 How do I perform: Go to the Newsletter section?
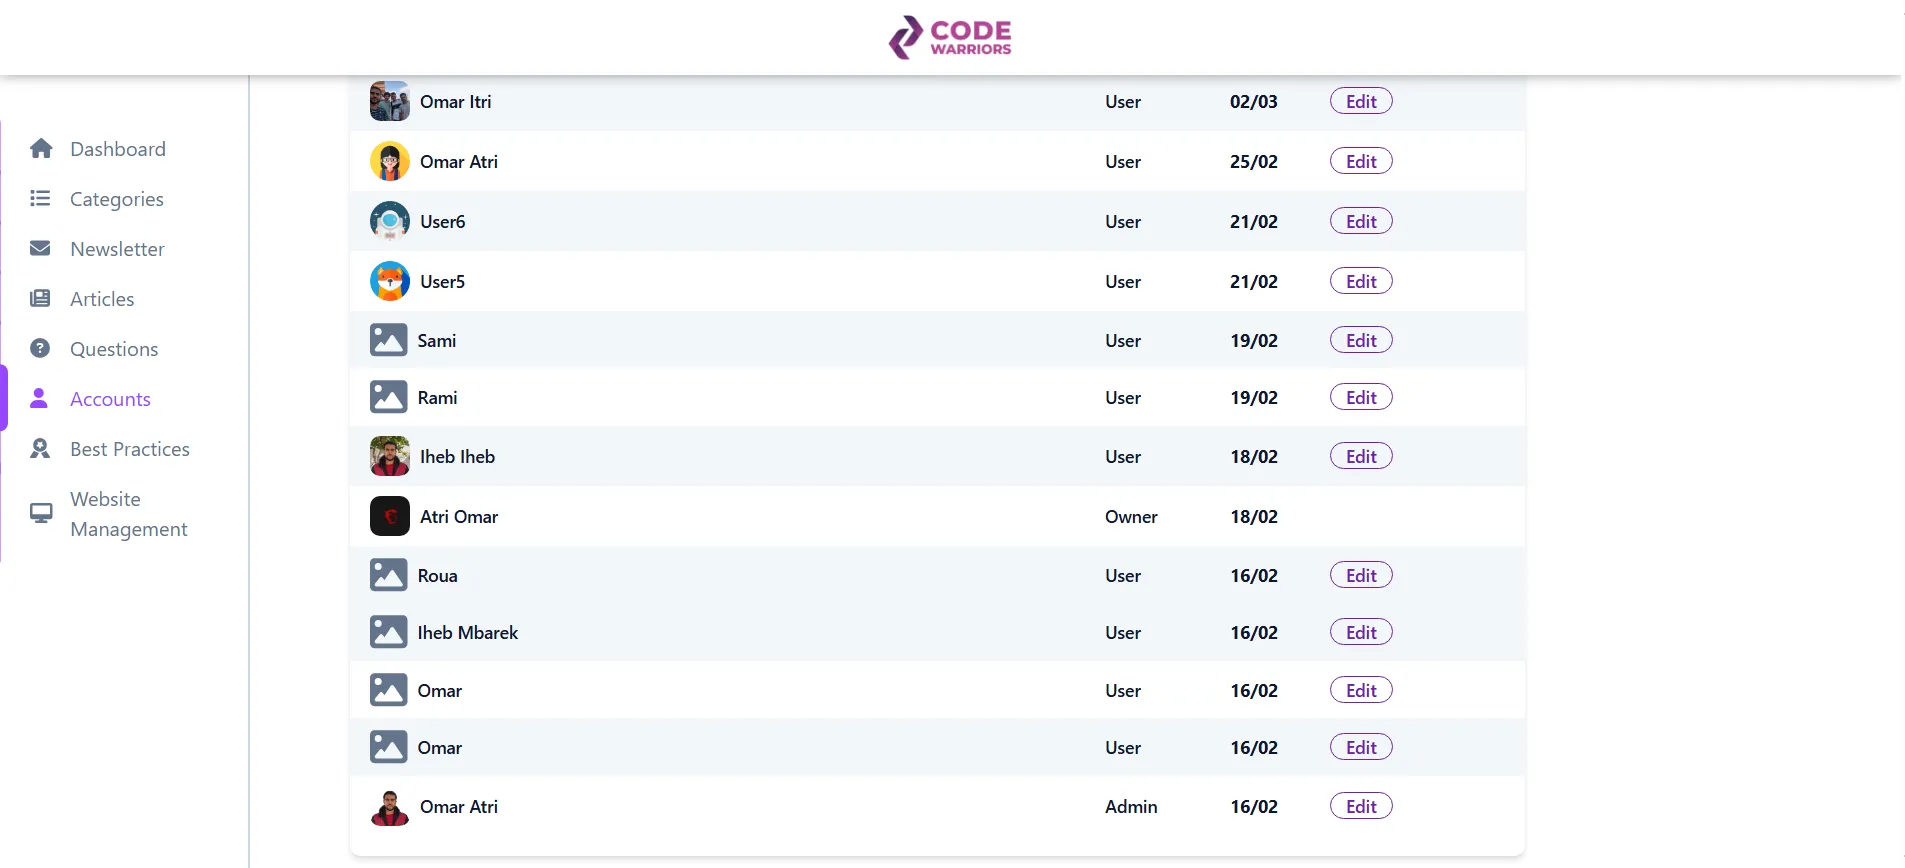[x=117, y=249]
